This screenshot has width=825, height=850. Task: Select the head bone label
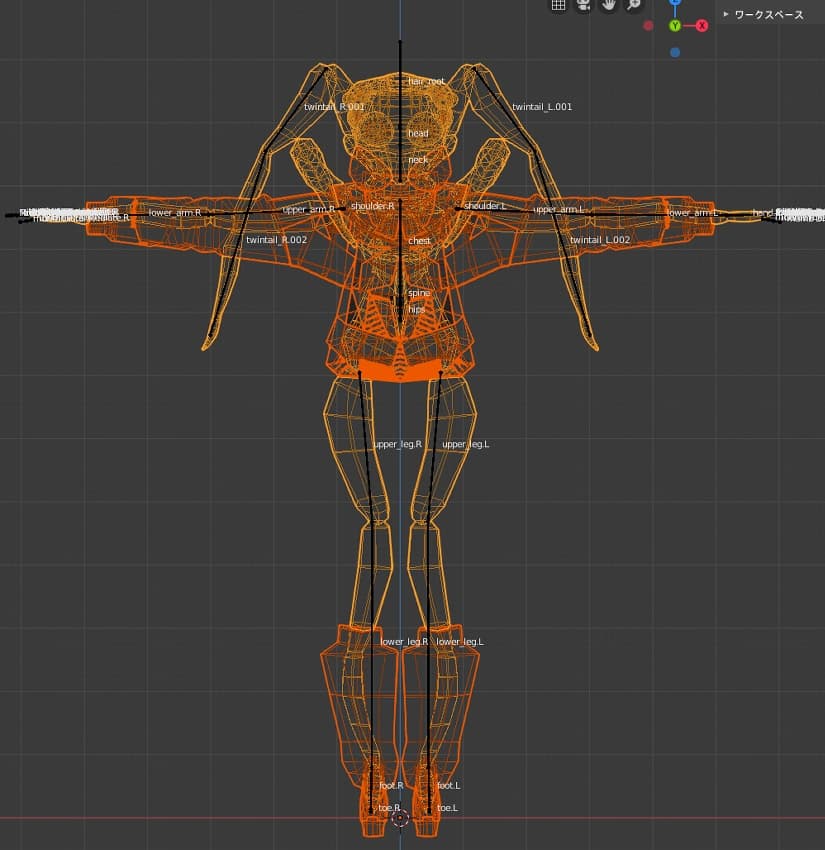(418, 133)
